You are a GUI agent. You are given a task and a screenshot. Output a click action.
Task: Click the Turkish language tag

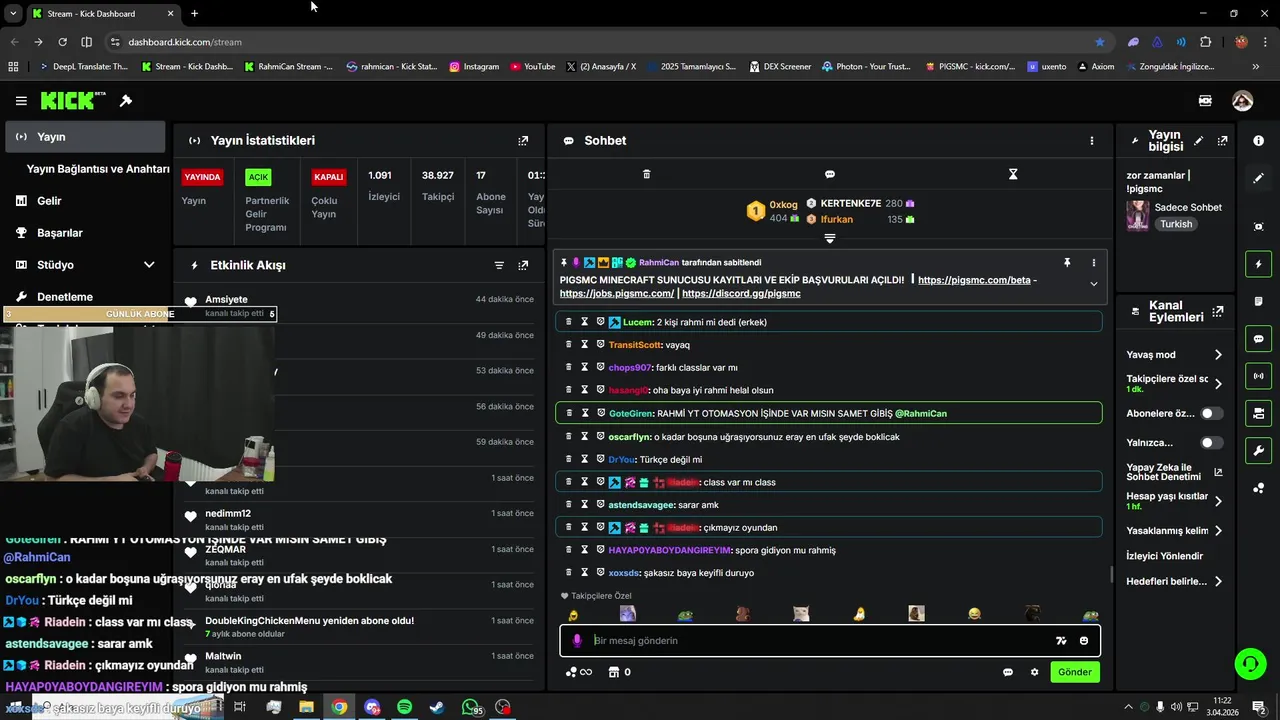(1176, 224)
